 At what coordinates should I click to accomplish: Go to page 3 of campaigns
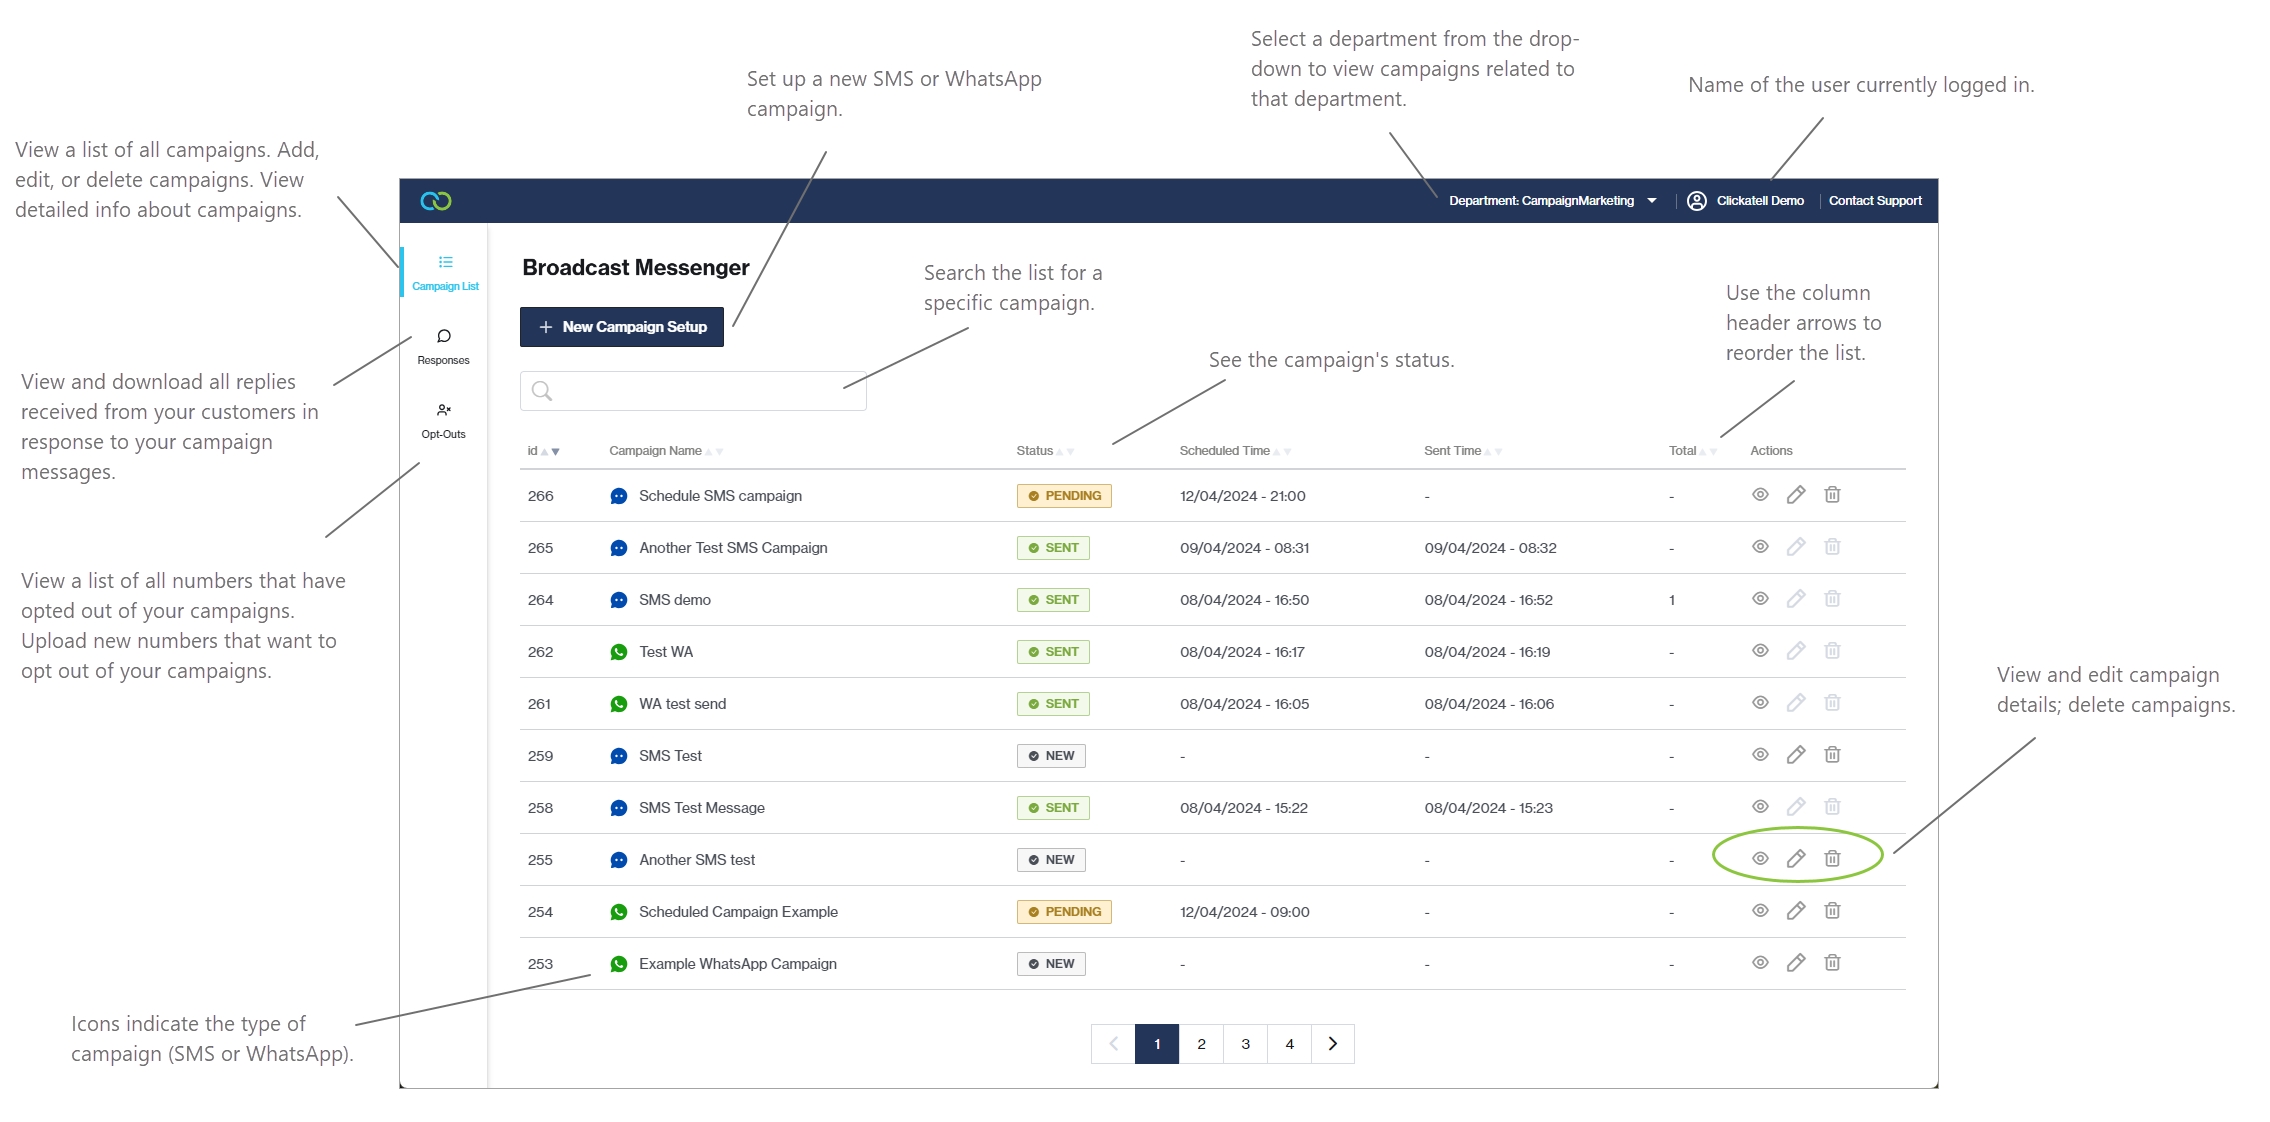click(1245, 1044)
